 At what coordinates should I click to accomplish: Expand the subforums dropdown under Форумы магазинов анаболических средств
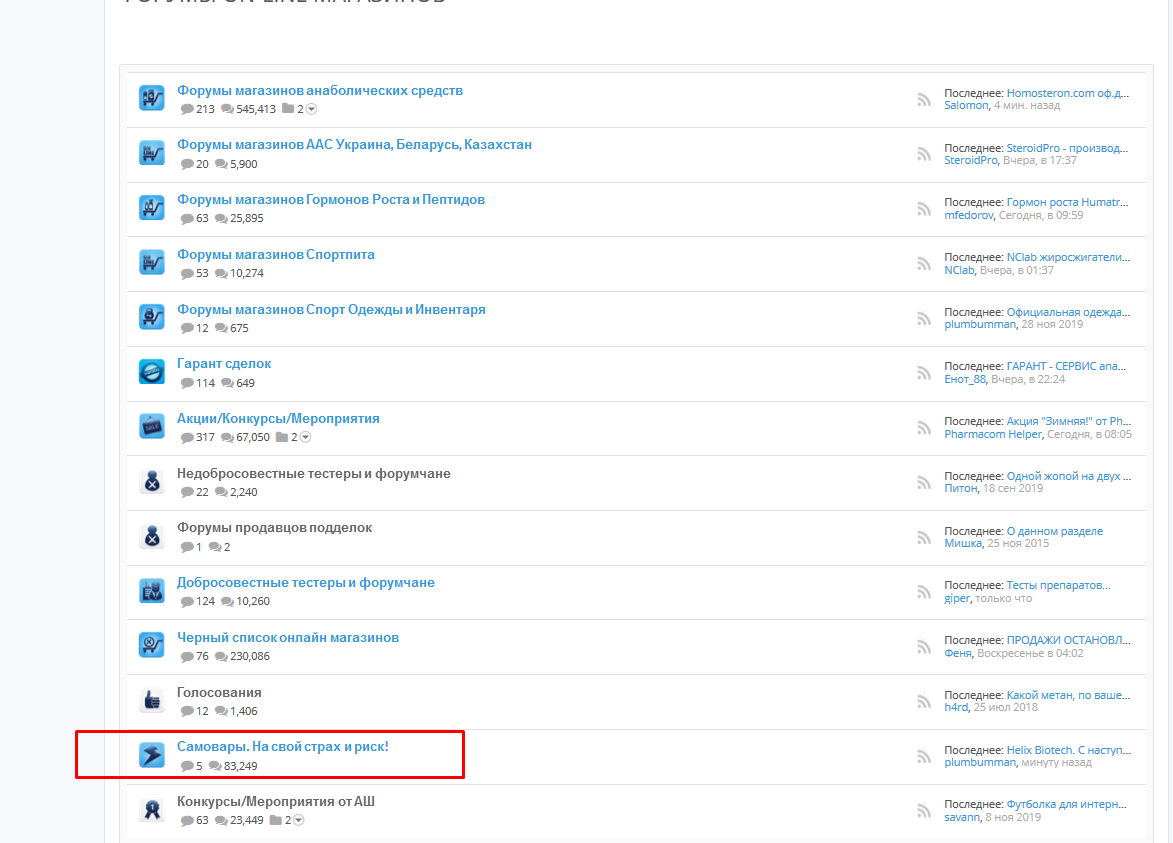[311, 109]
